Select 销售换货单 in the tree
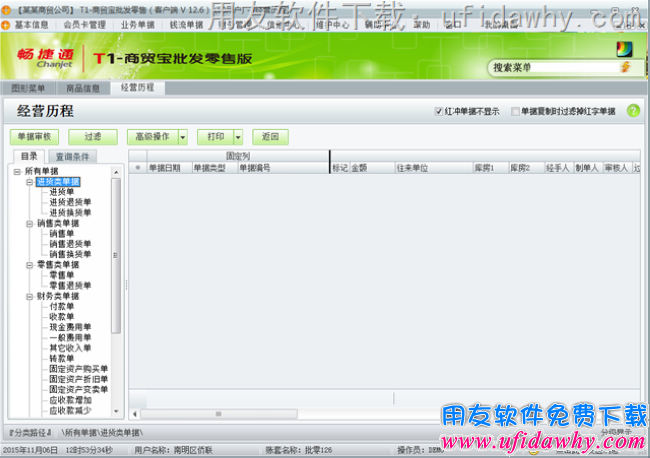The width and height of the screenshot is (650, 458). tap(70, 254)
